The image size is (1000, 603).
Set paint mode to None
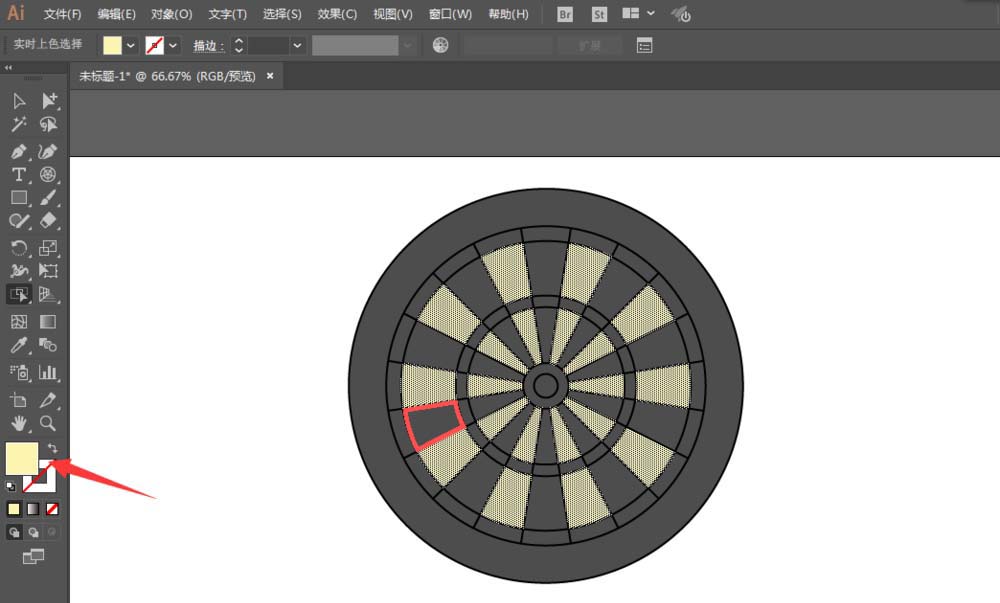tap(52, 509)
